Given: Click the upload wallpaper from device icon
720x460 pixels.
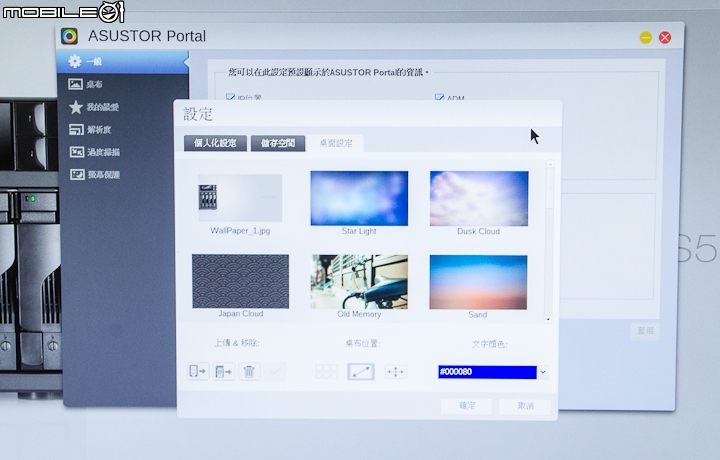Looking at the screenshot, I should (198, 371).
